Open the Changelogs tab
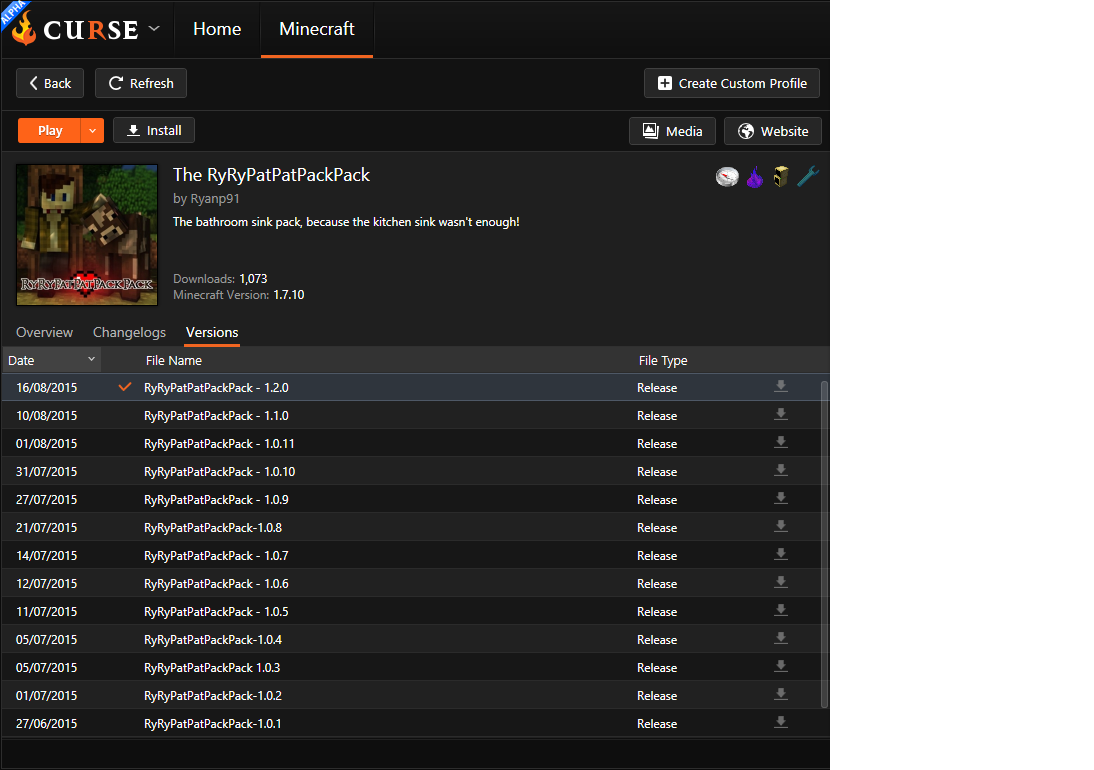Screen dimensions: 1094x770 click(129, 333)
